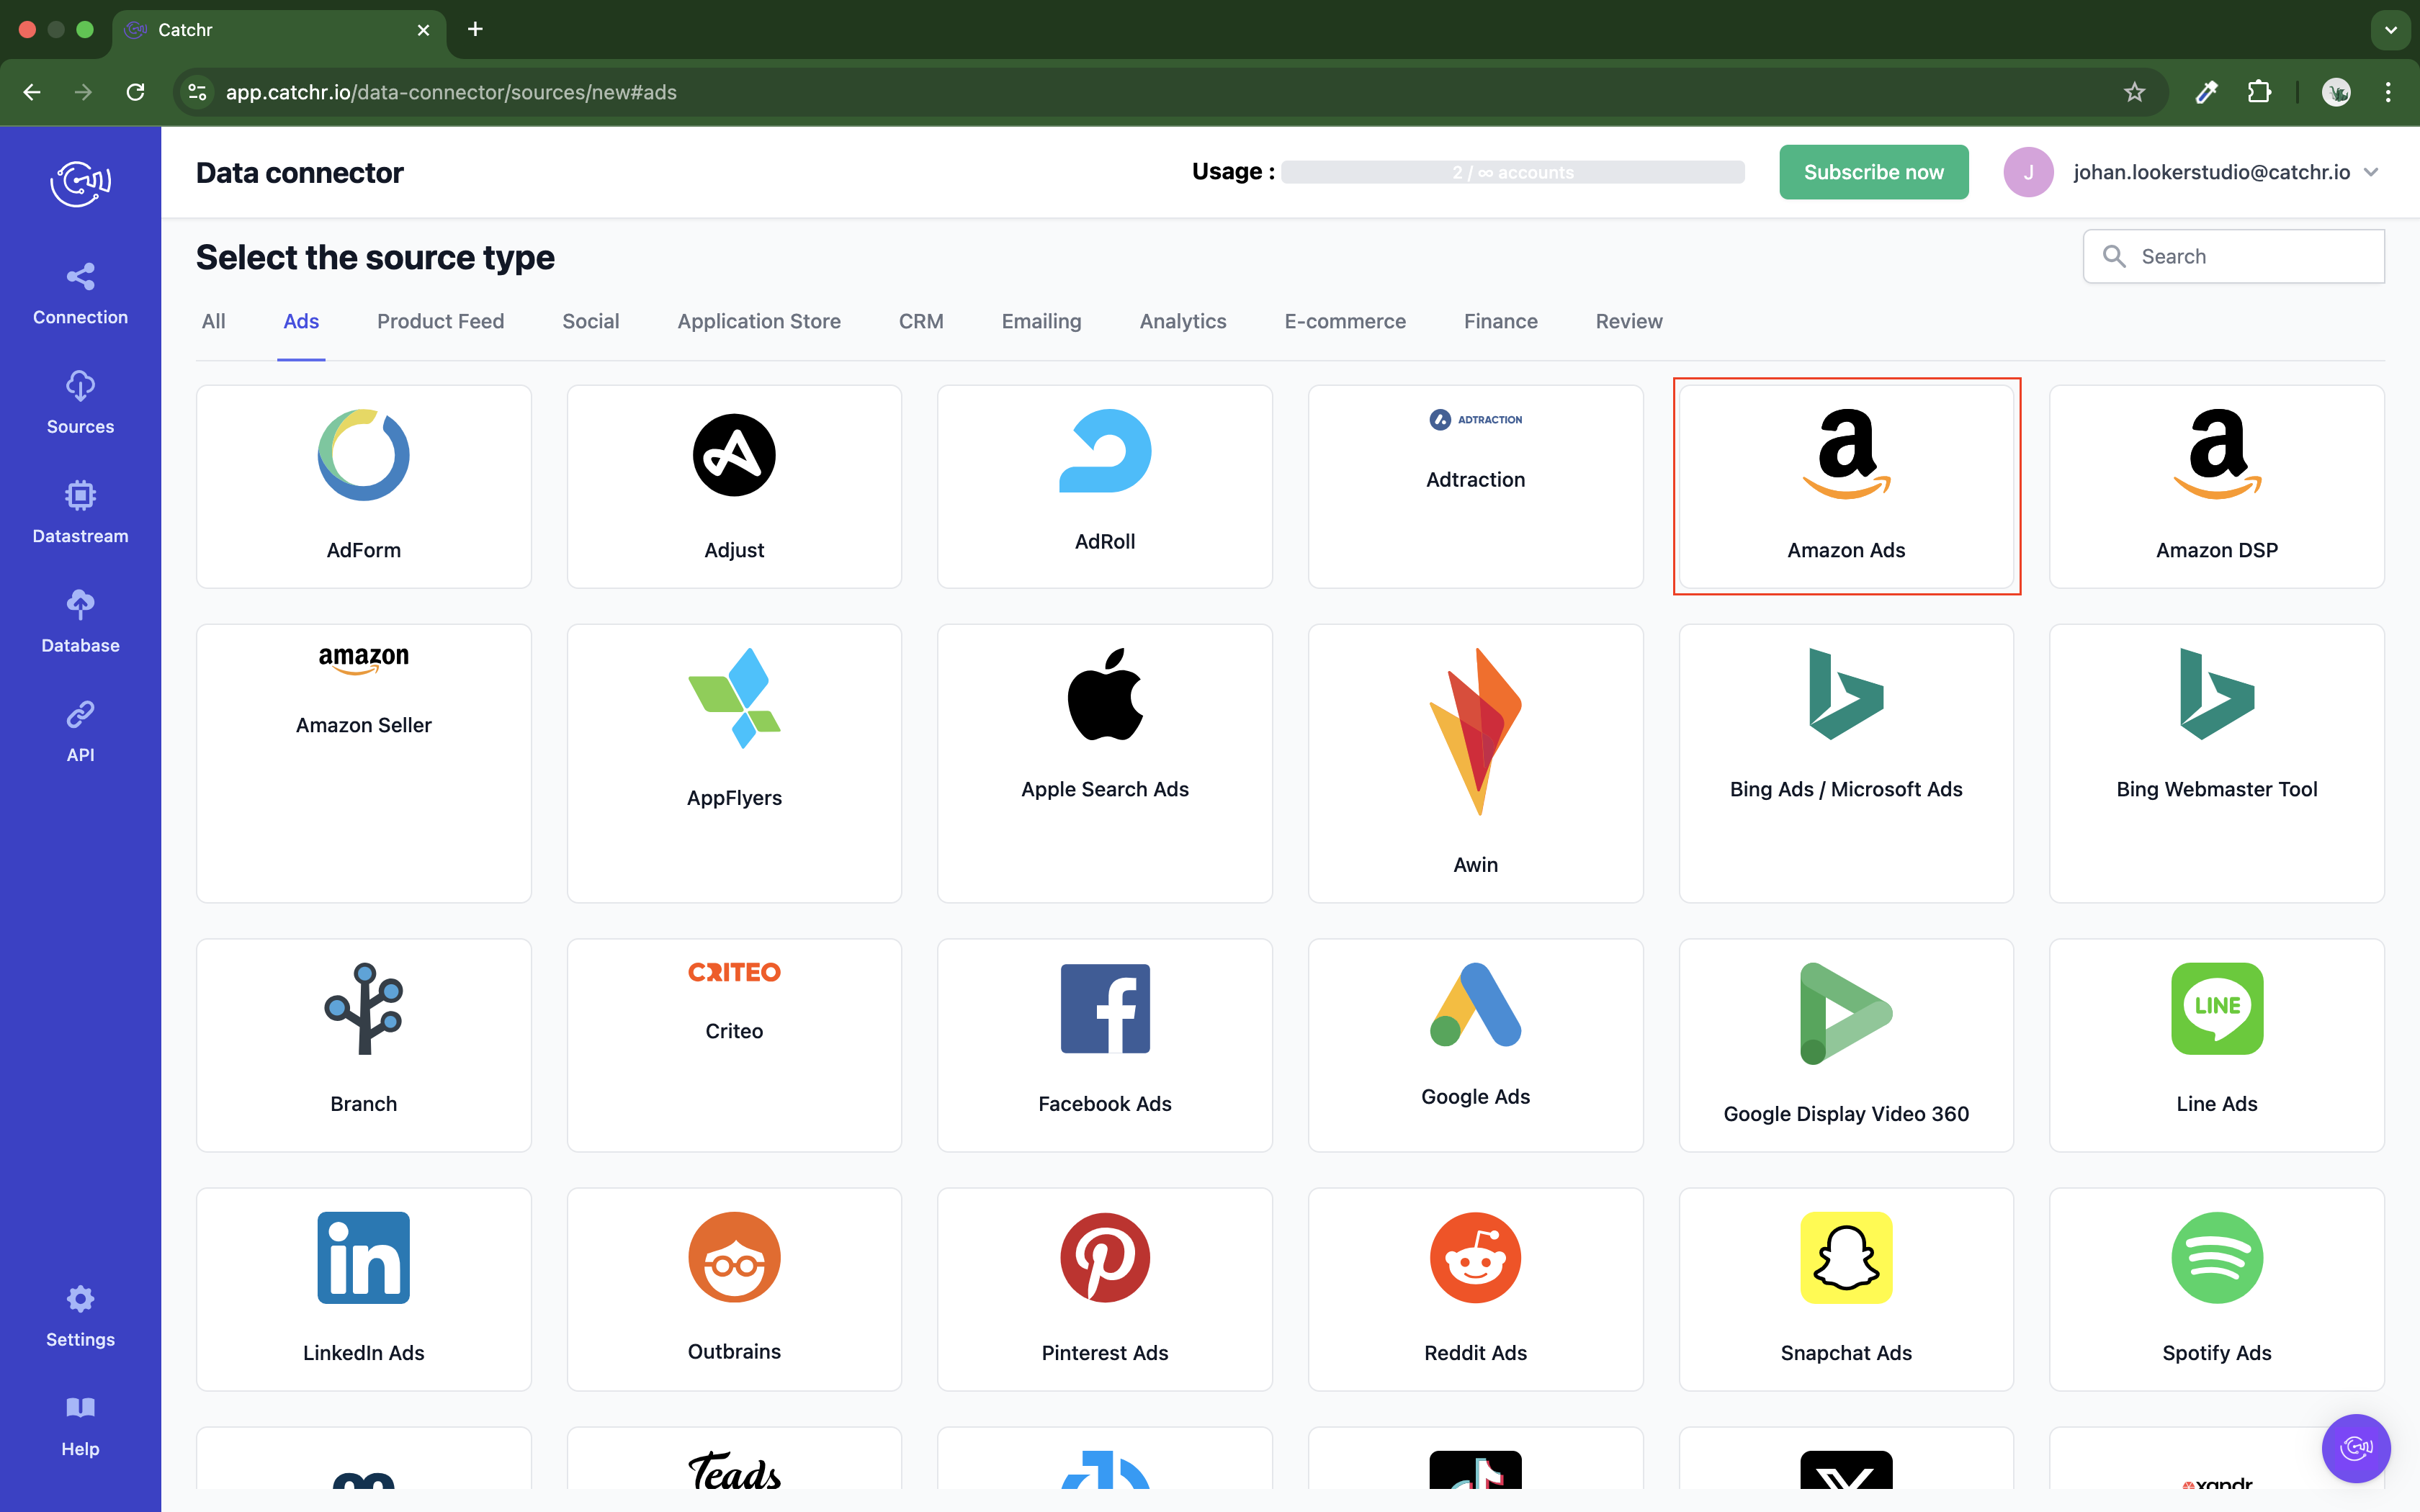Click the Subscribe now button
The image size is (2420, 1512).
click(x=1873, y=172)
